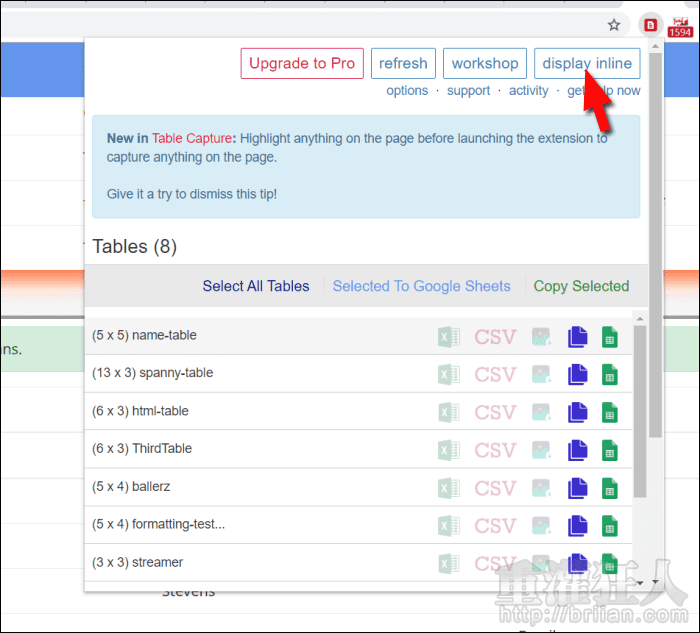The height and width of the screenshot is (633, 700).
Task: Open ballerz in Google Sheets
Action: tap(609, 488)
